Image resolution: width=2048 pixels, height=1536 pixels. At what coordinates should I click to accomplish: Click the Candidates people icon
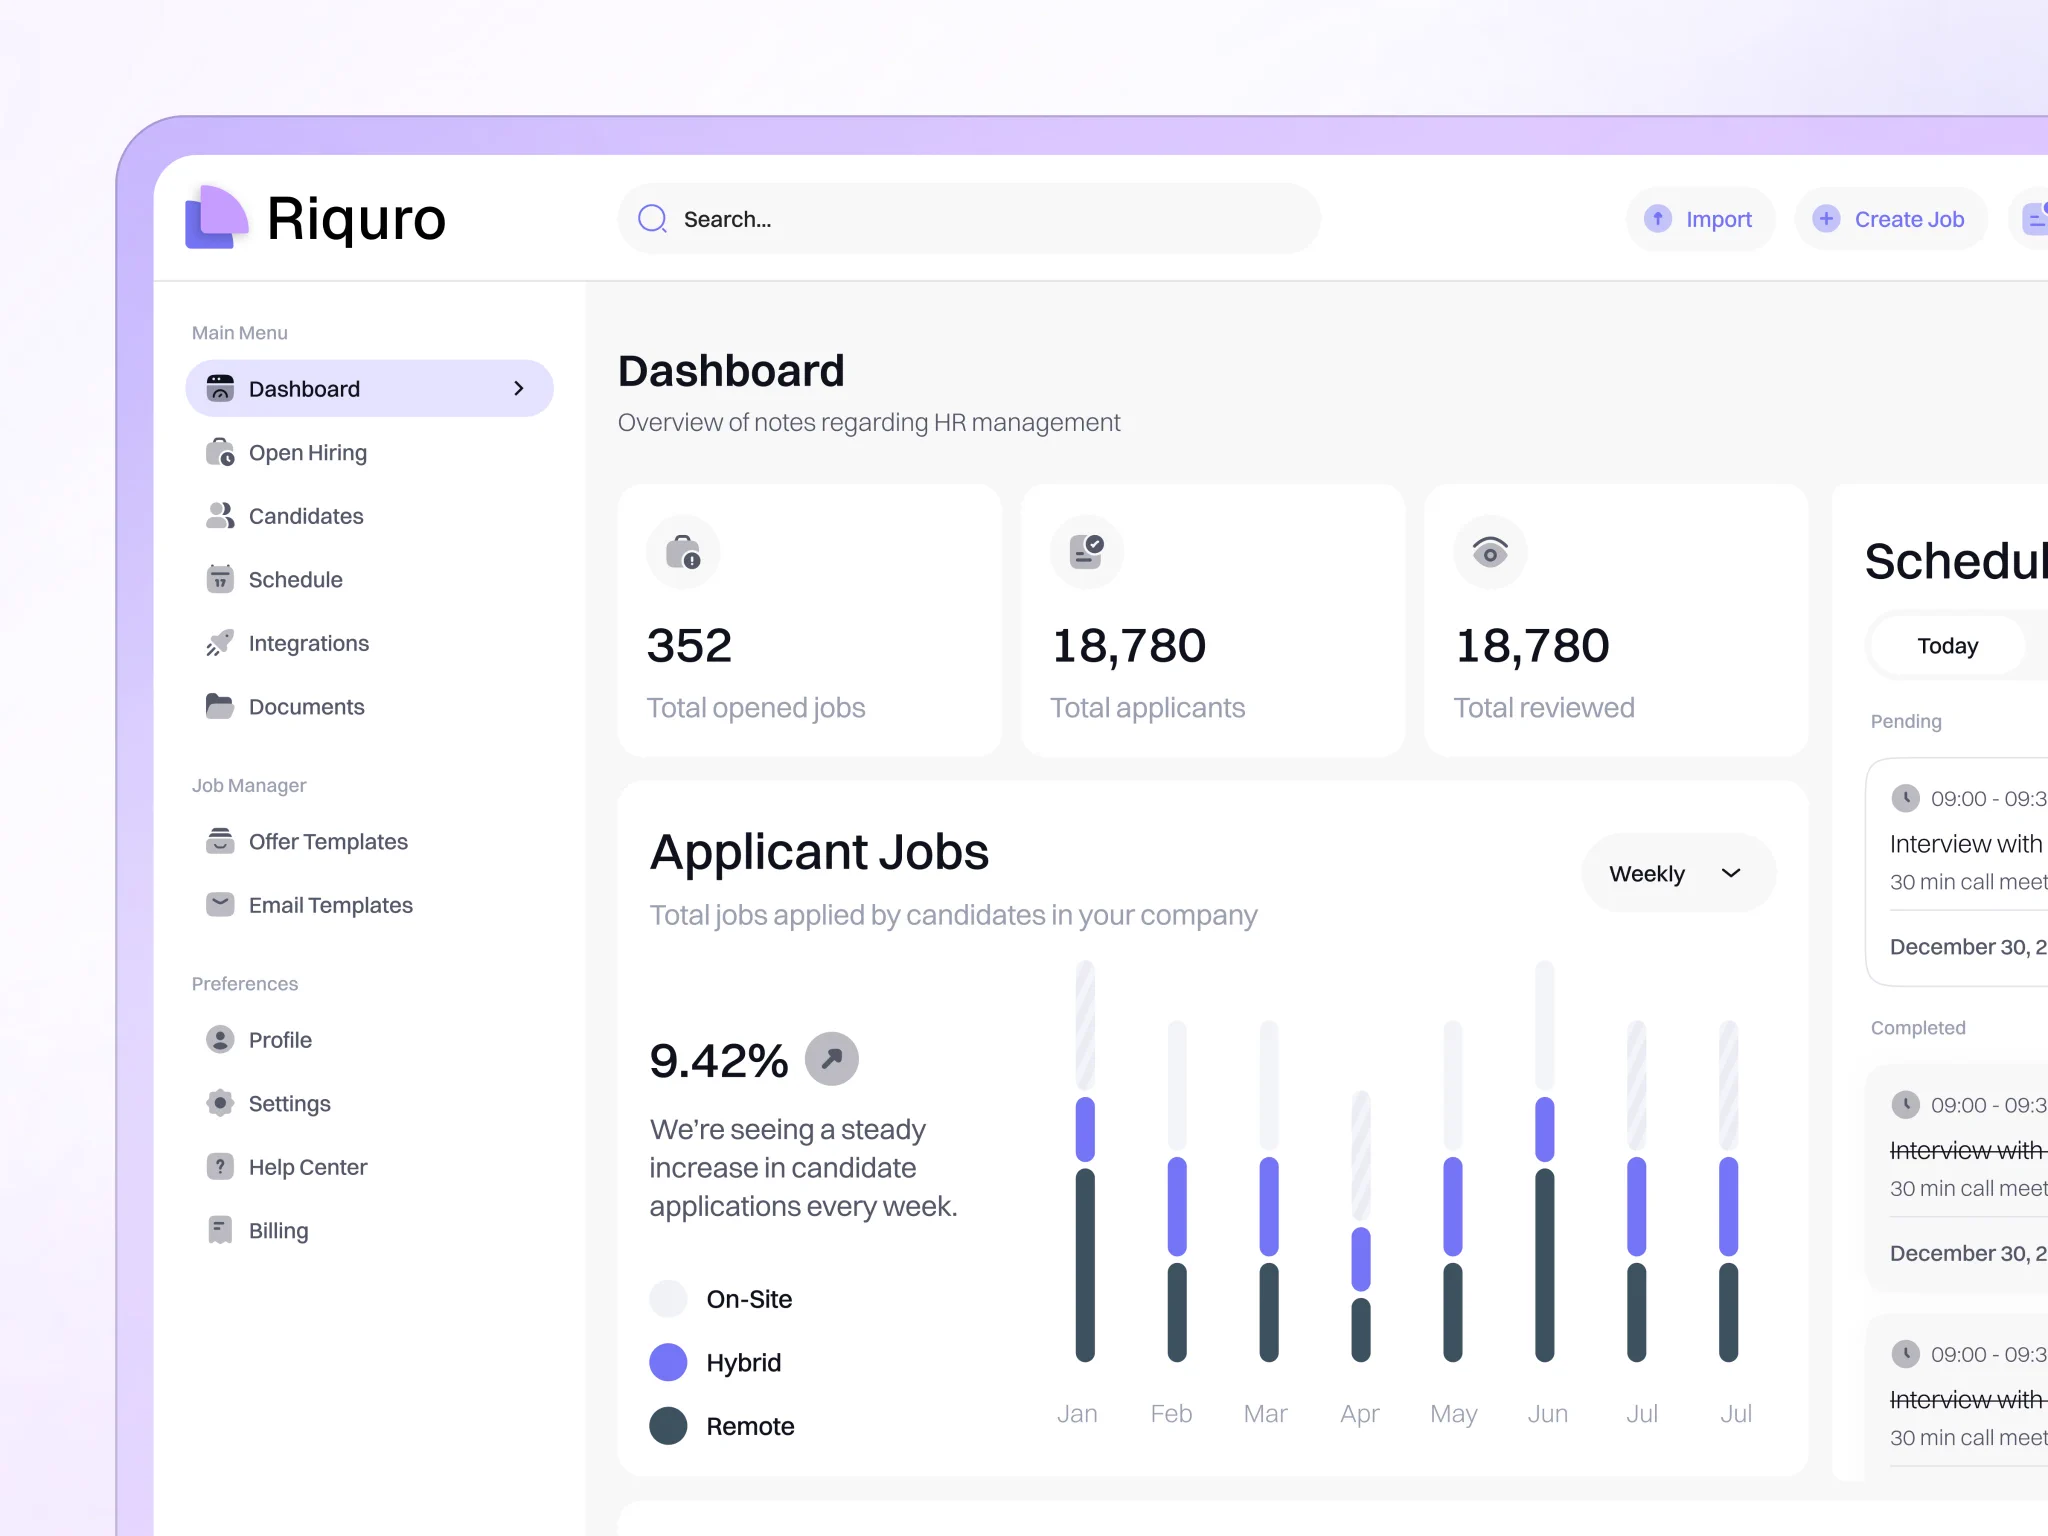pos(220,515)
